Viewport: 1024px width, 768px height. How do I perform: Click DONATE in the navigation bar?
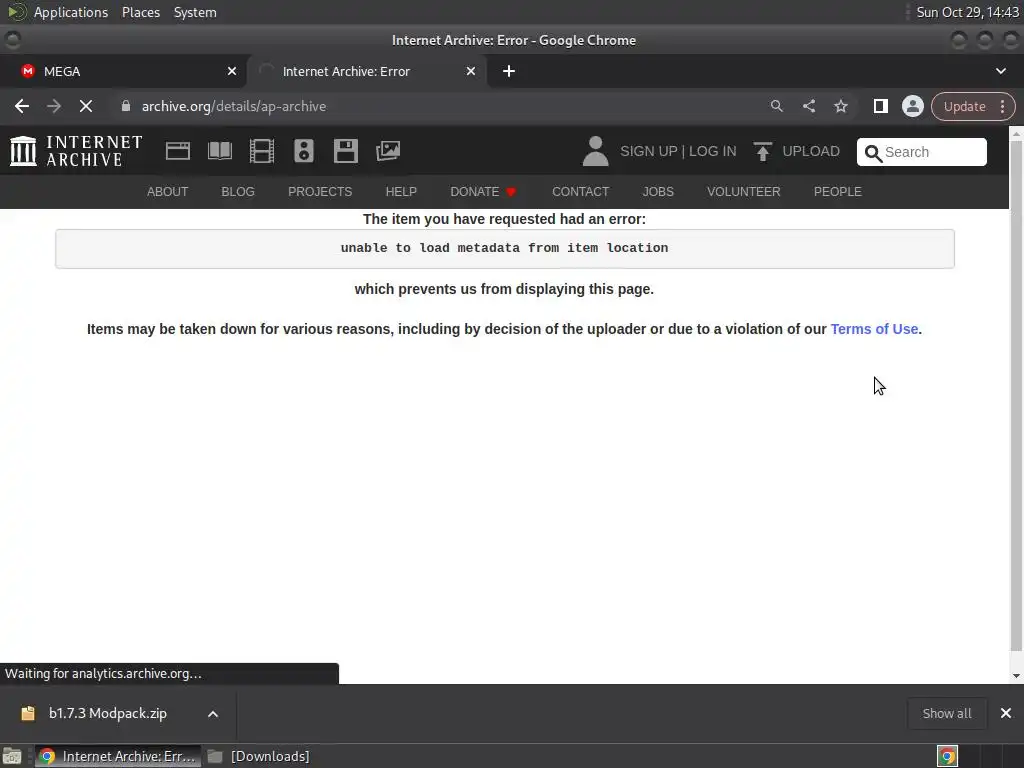tap(483, 192)
